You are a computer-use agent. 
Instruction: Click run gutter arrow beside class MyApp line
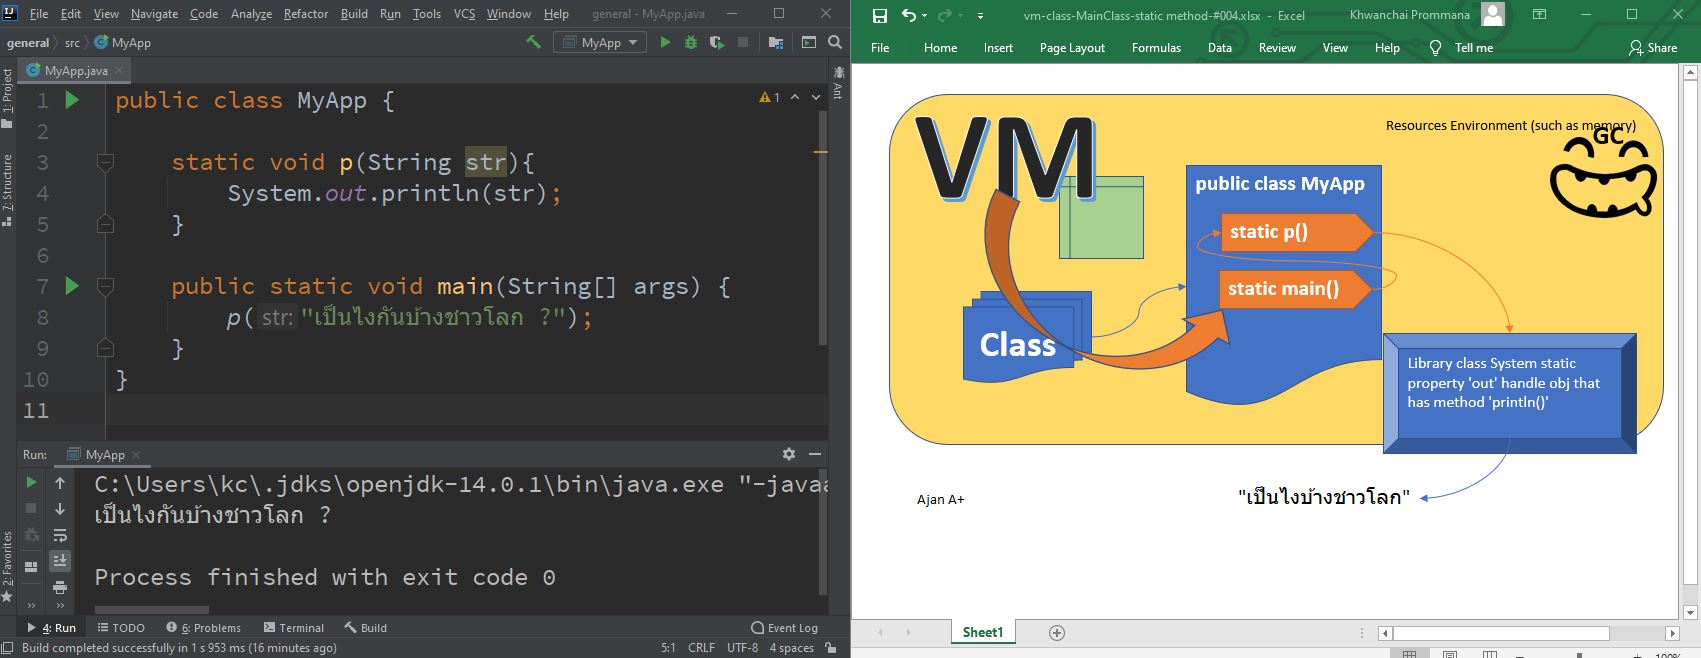pyautogui.click(x=72, y=100)
